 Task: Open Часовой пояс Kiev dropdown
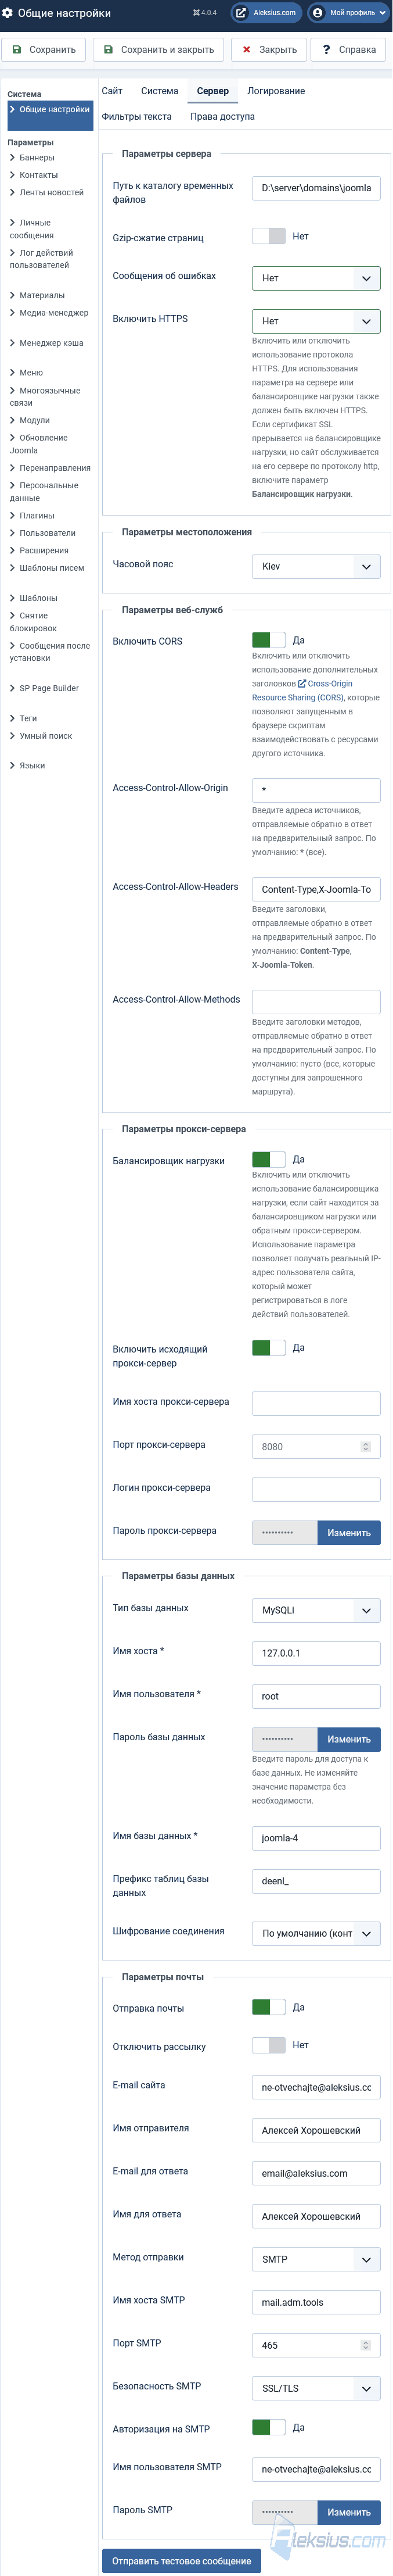pyautogui.click(x=316, y=566)
